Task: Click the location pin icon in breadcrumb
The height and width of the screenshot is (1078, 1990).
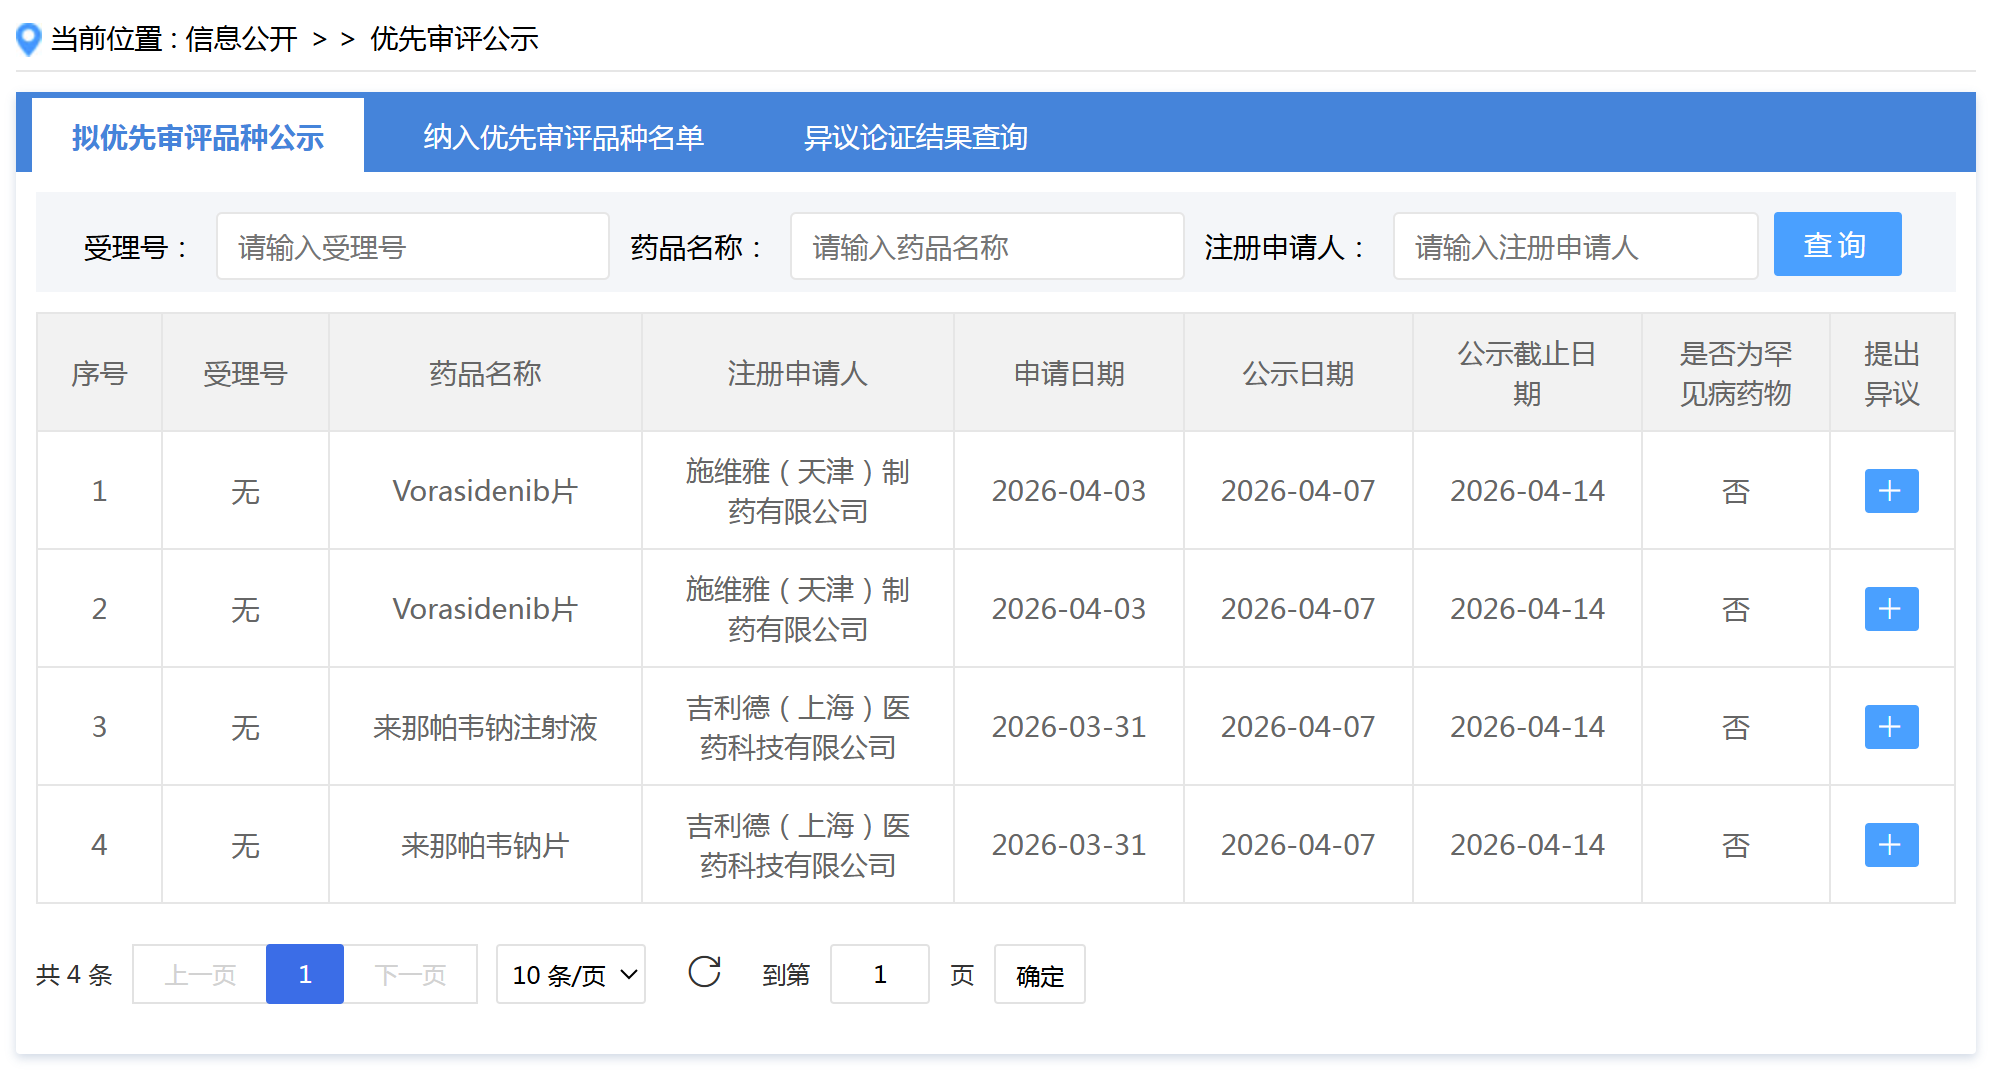Action: 27,38
